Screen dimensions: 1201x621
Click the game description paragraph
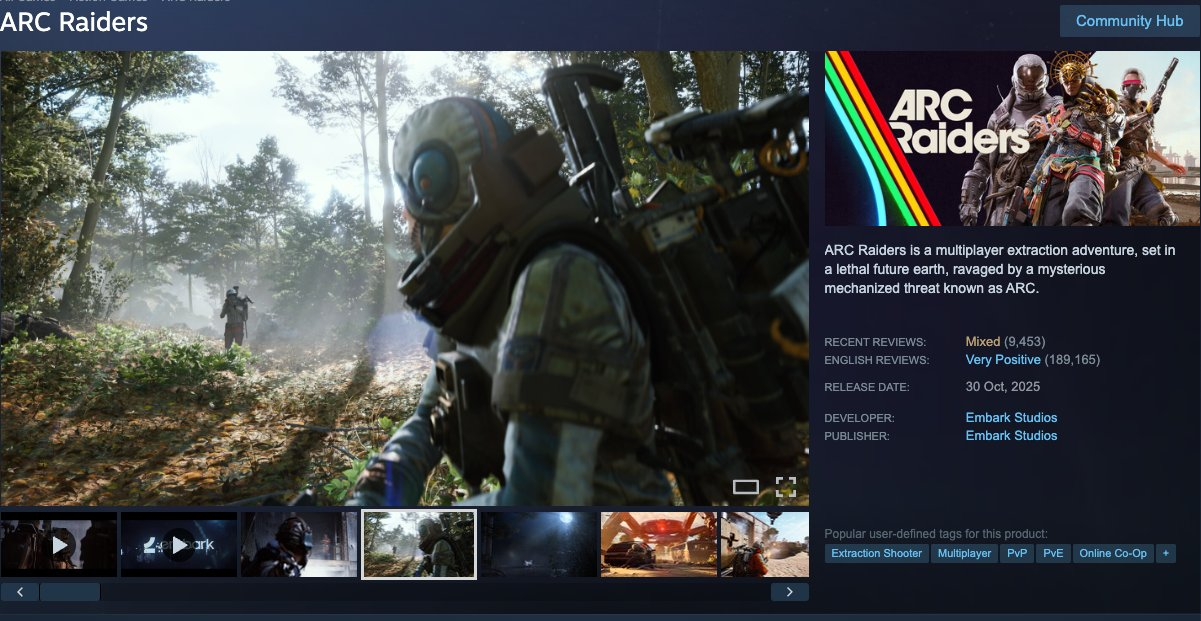(x=999, y=269)
